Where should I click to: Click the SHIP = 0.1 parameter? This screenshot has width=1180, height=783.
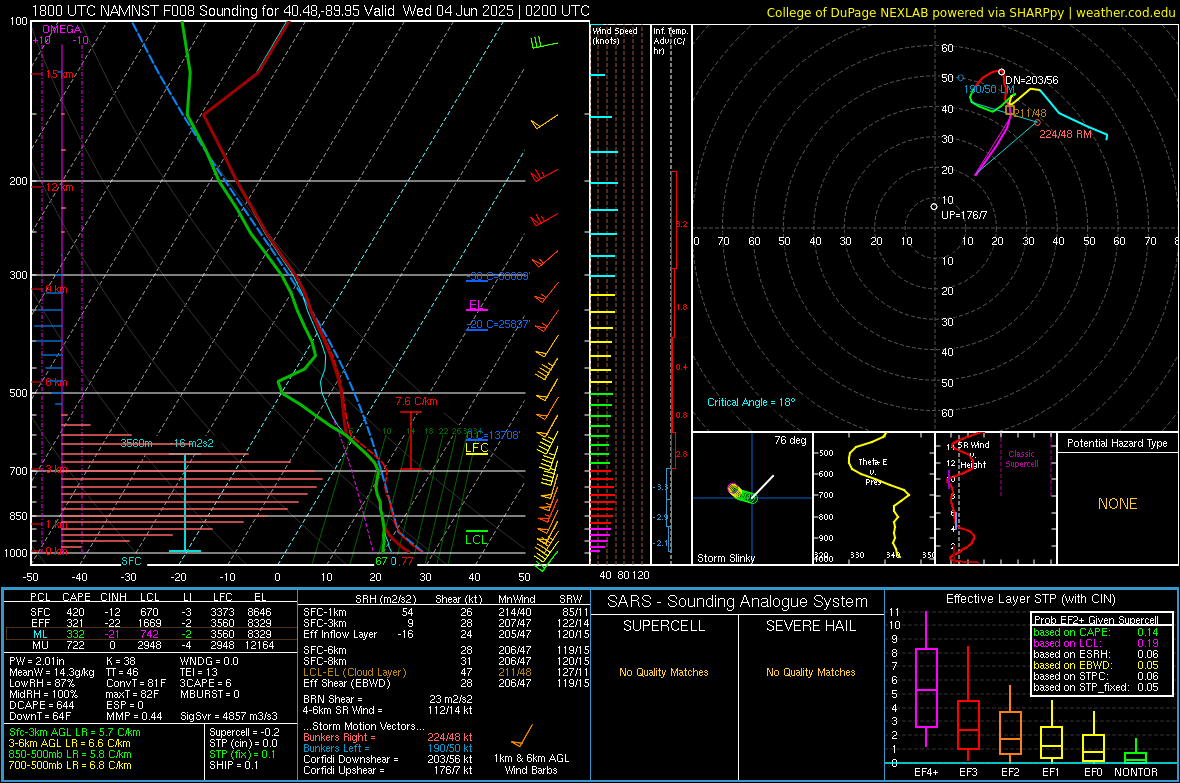tap(233, 765)
